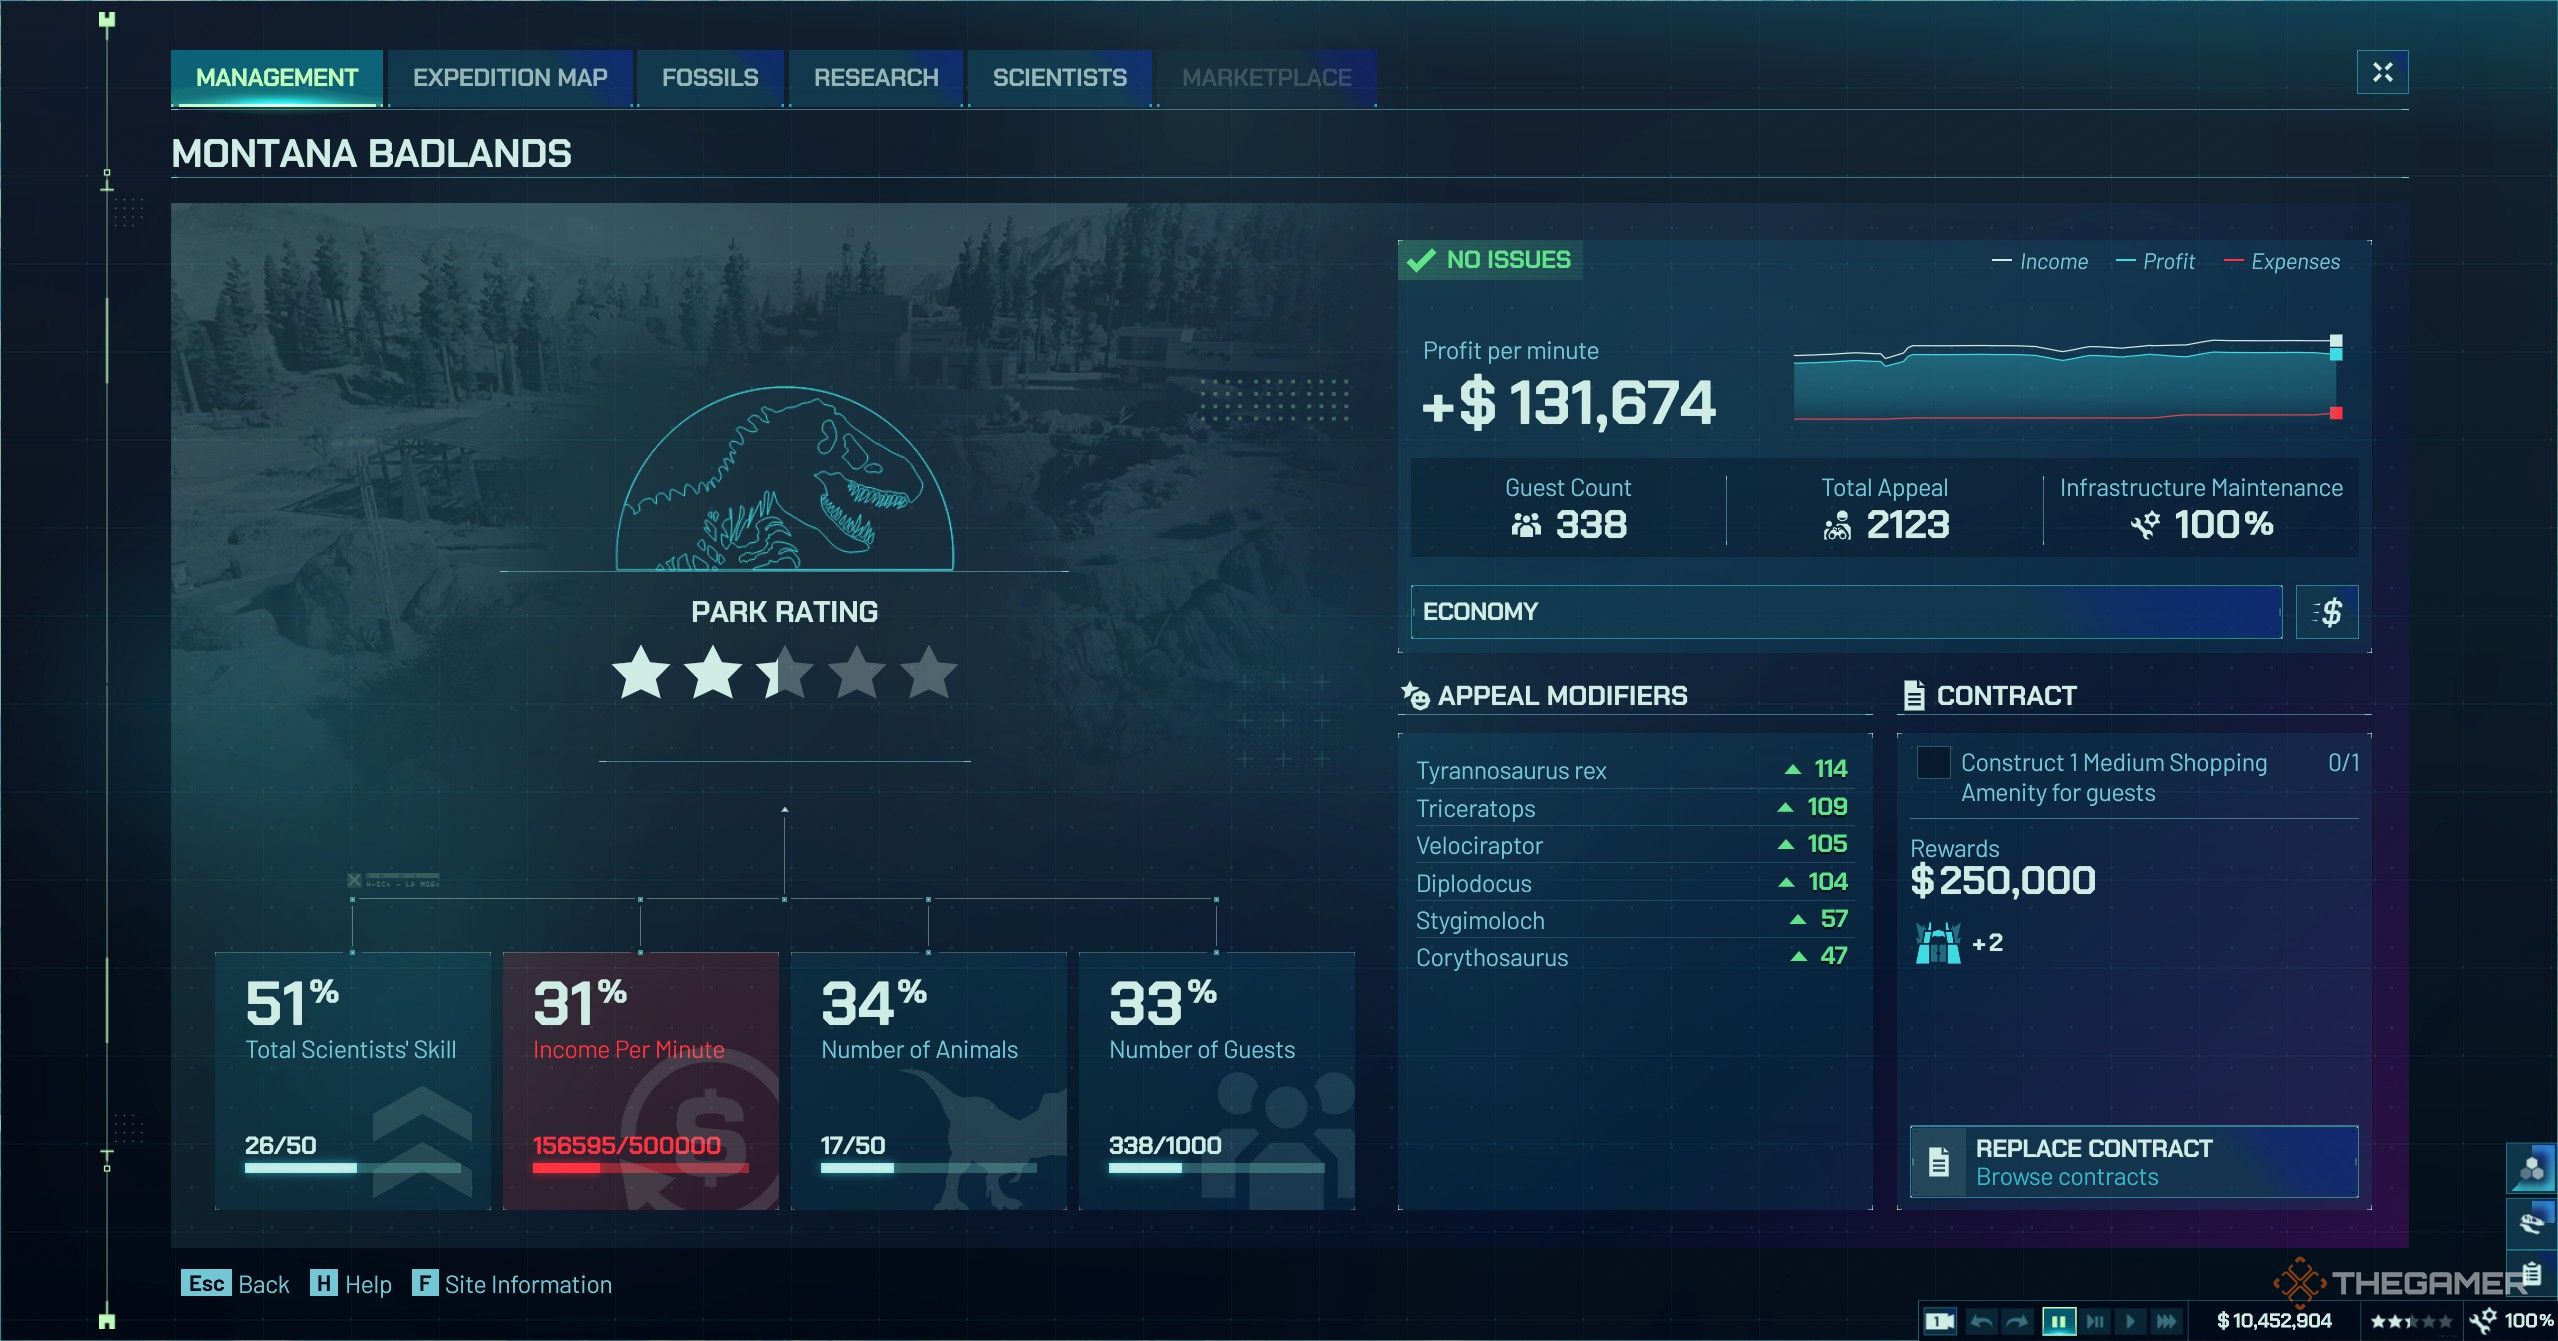Click the redo arrow icon
Viewport: 2558px width, 1341px height.
pyautogui.click(x=2017, y=1321)
